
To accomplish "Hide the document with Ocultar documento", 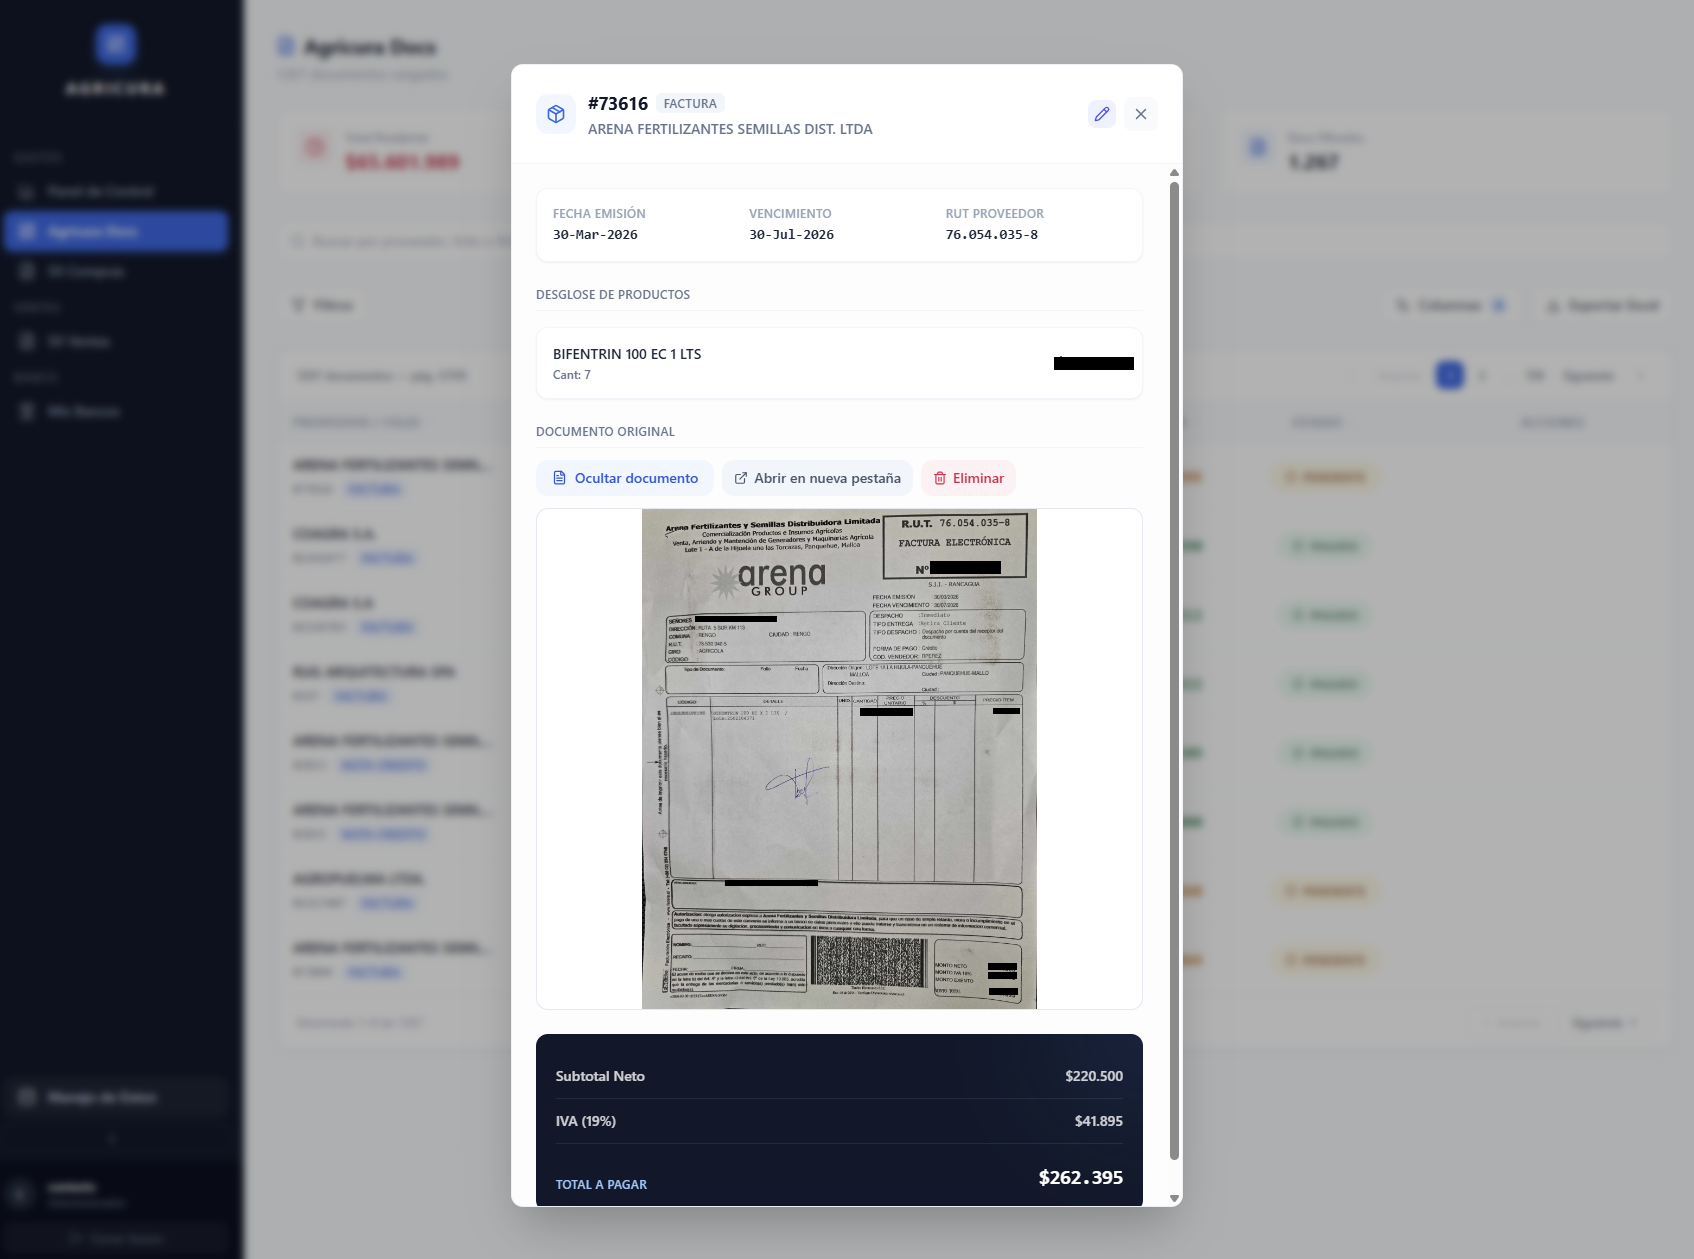I will click(x=625, y=478).
